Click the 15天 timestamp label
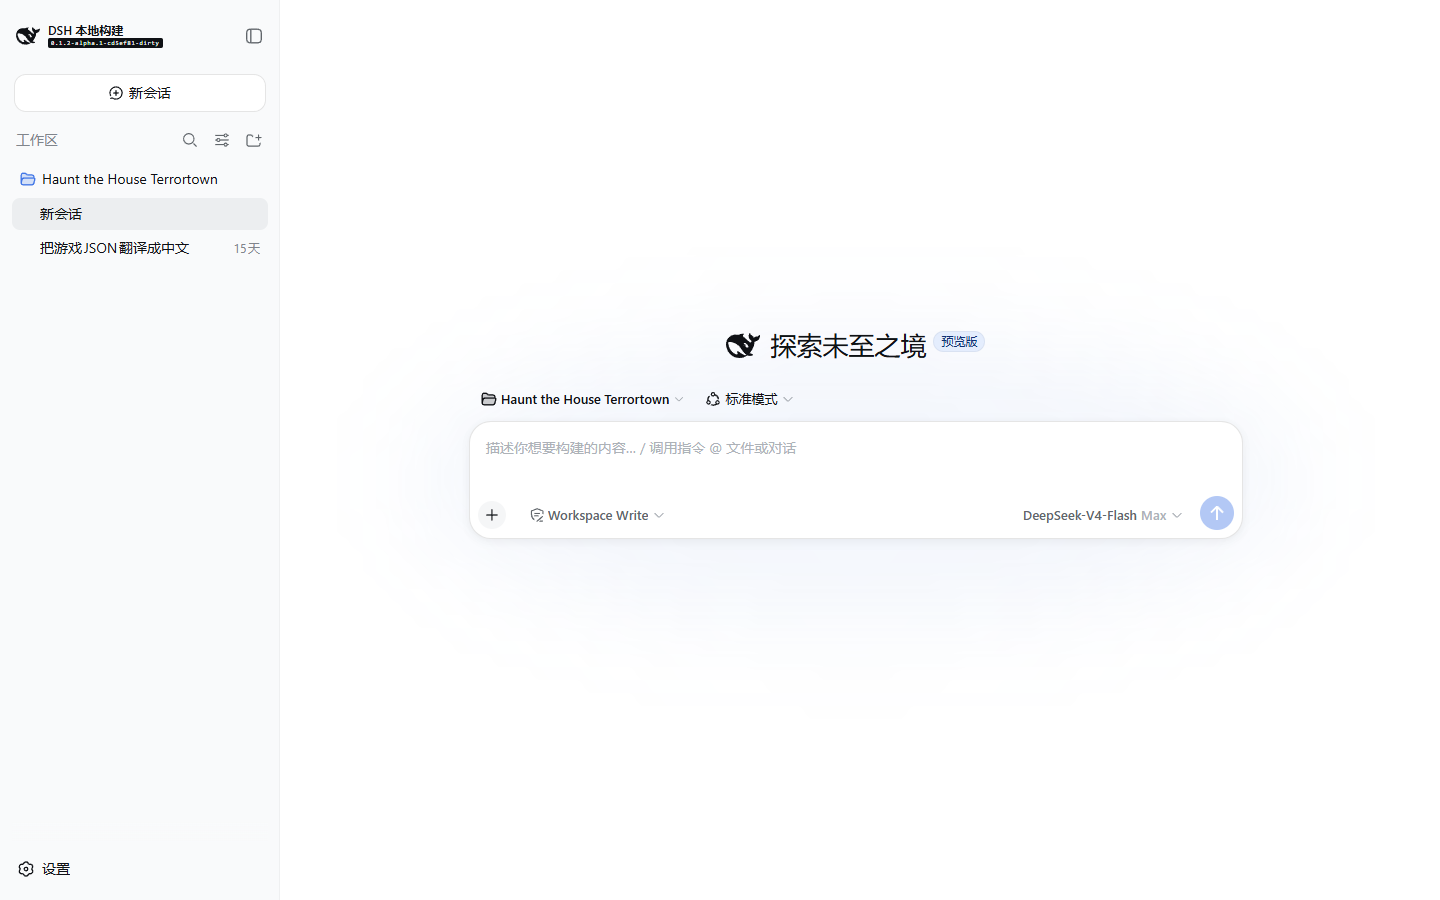Viewport: 1440px width, 900px height. pyautogui.click(x=247, y=248)
